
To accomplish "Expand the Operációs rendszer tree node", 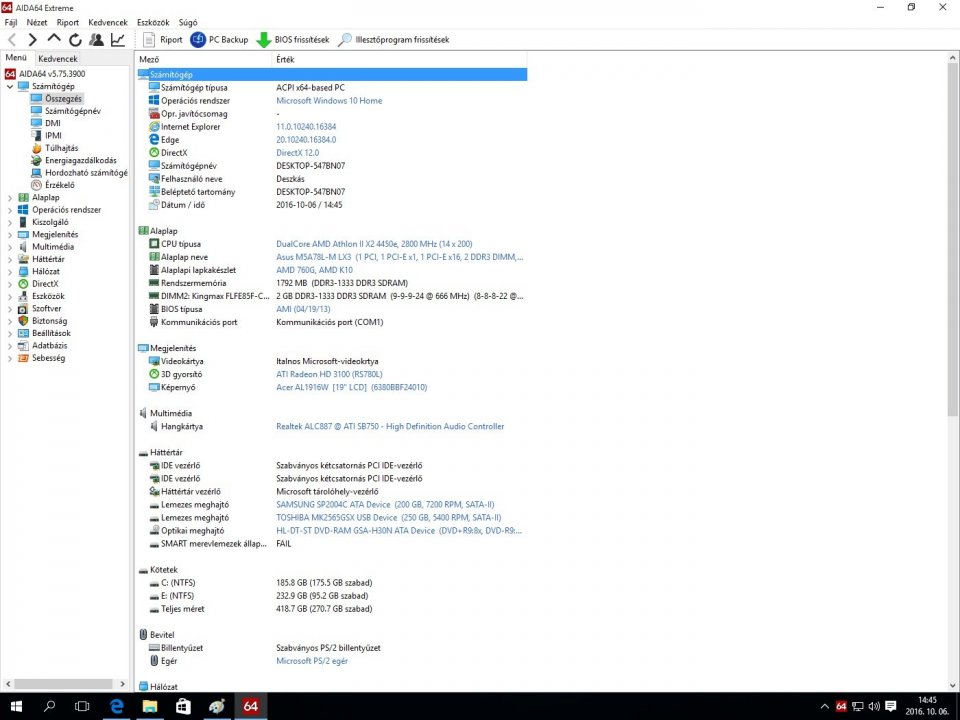I will [x=10, y=210].
